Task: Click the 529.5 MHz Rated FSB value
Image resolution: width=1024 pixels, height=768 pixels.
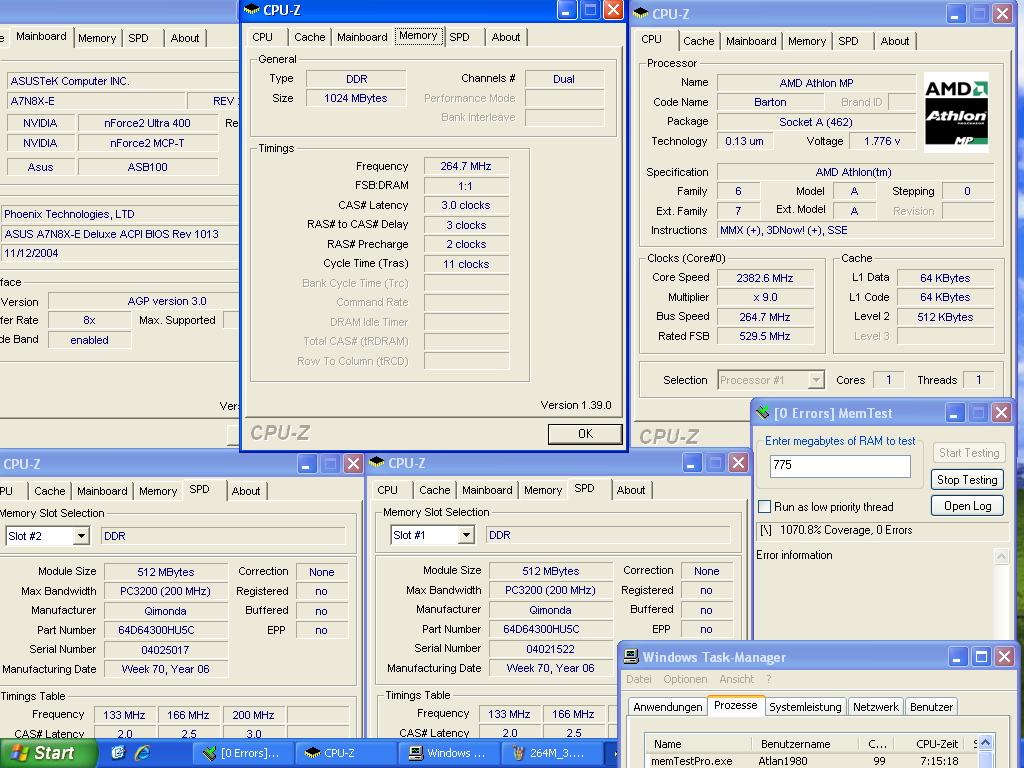Action: (x=765, y=336)
